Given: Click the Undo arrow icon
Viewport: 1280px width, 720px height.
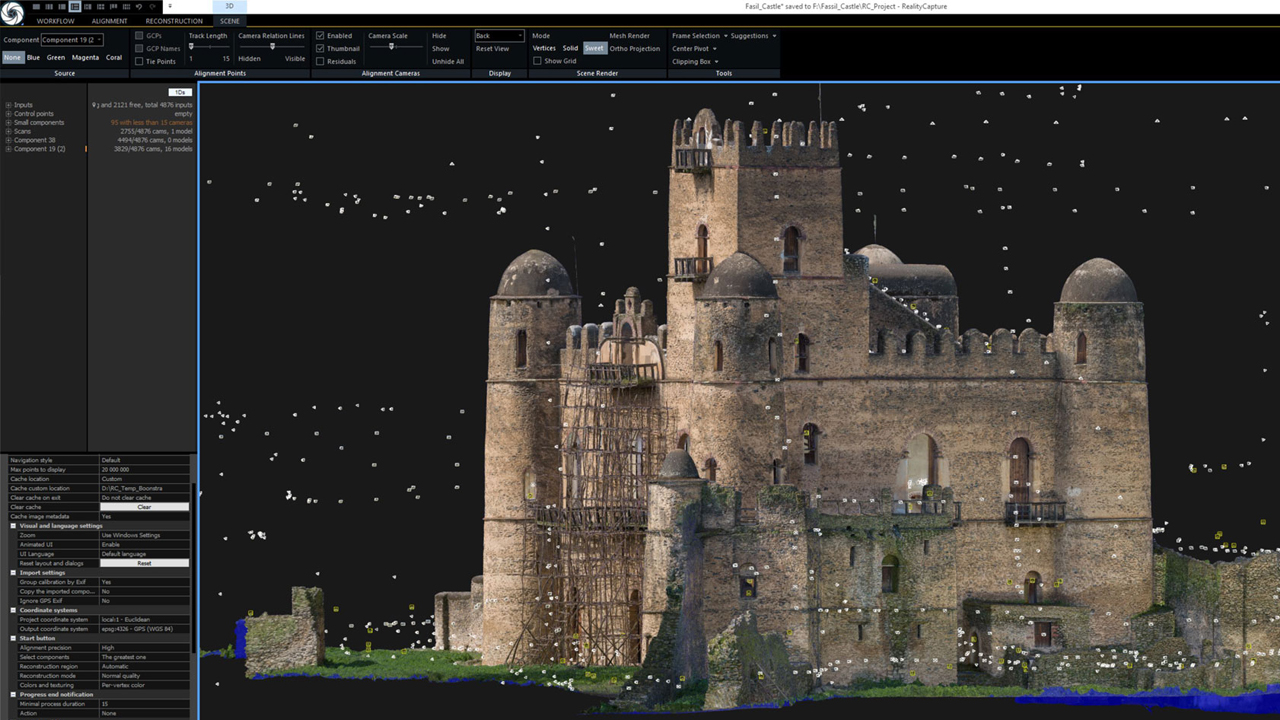Looking at the screenshot, I should coord(139,7).
